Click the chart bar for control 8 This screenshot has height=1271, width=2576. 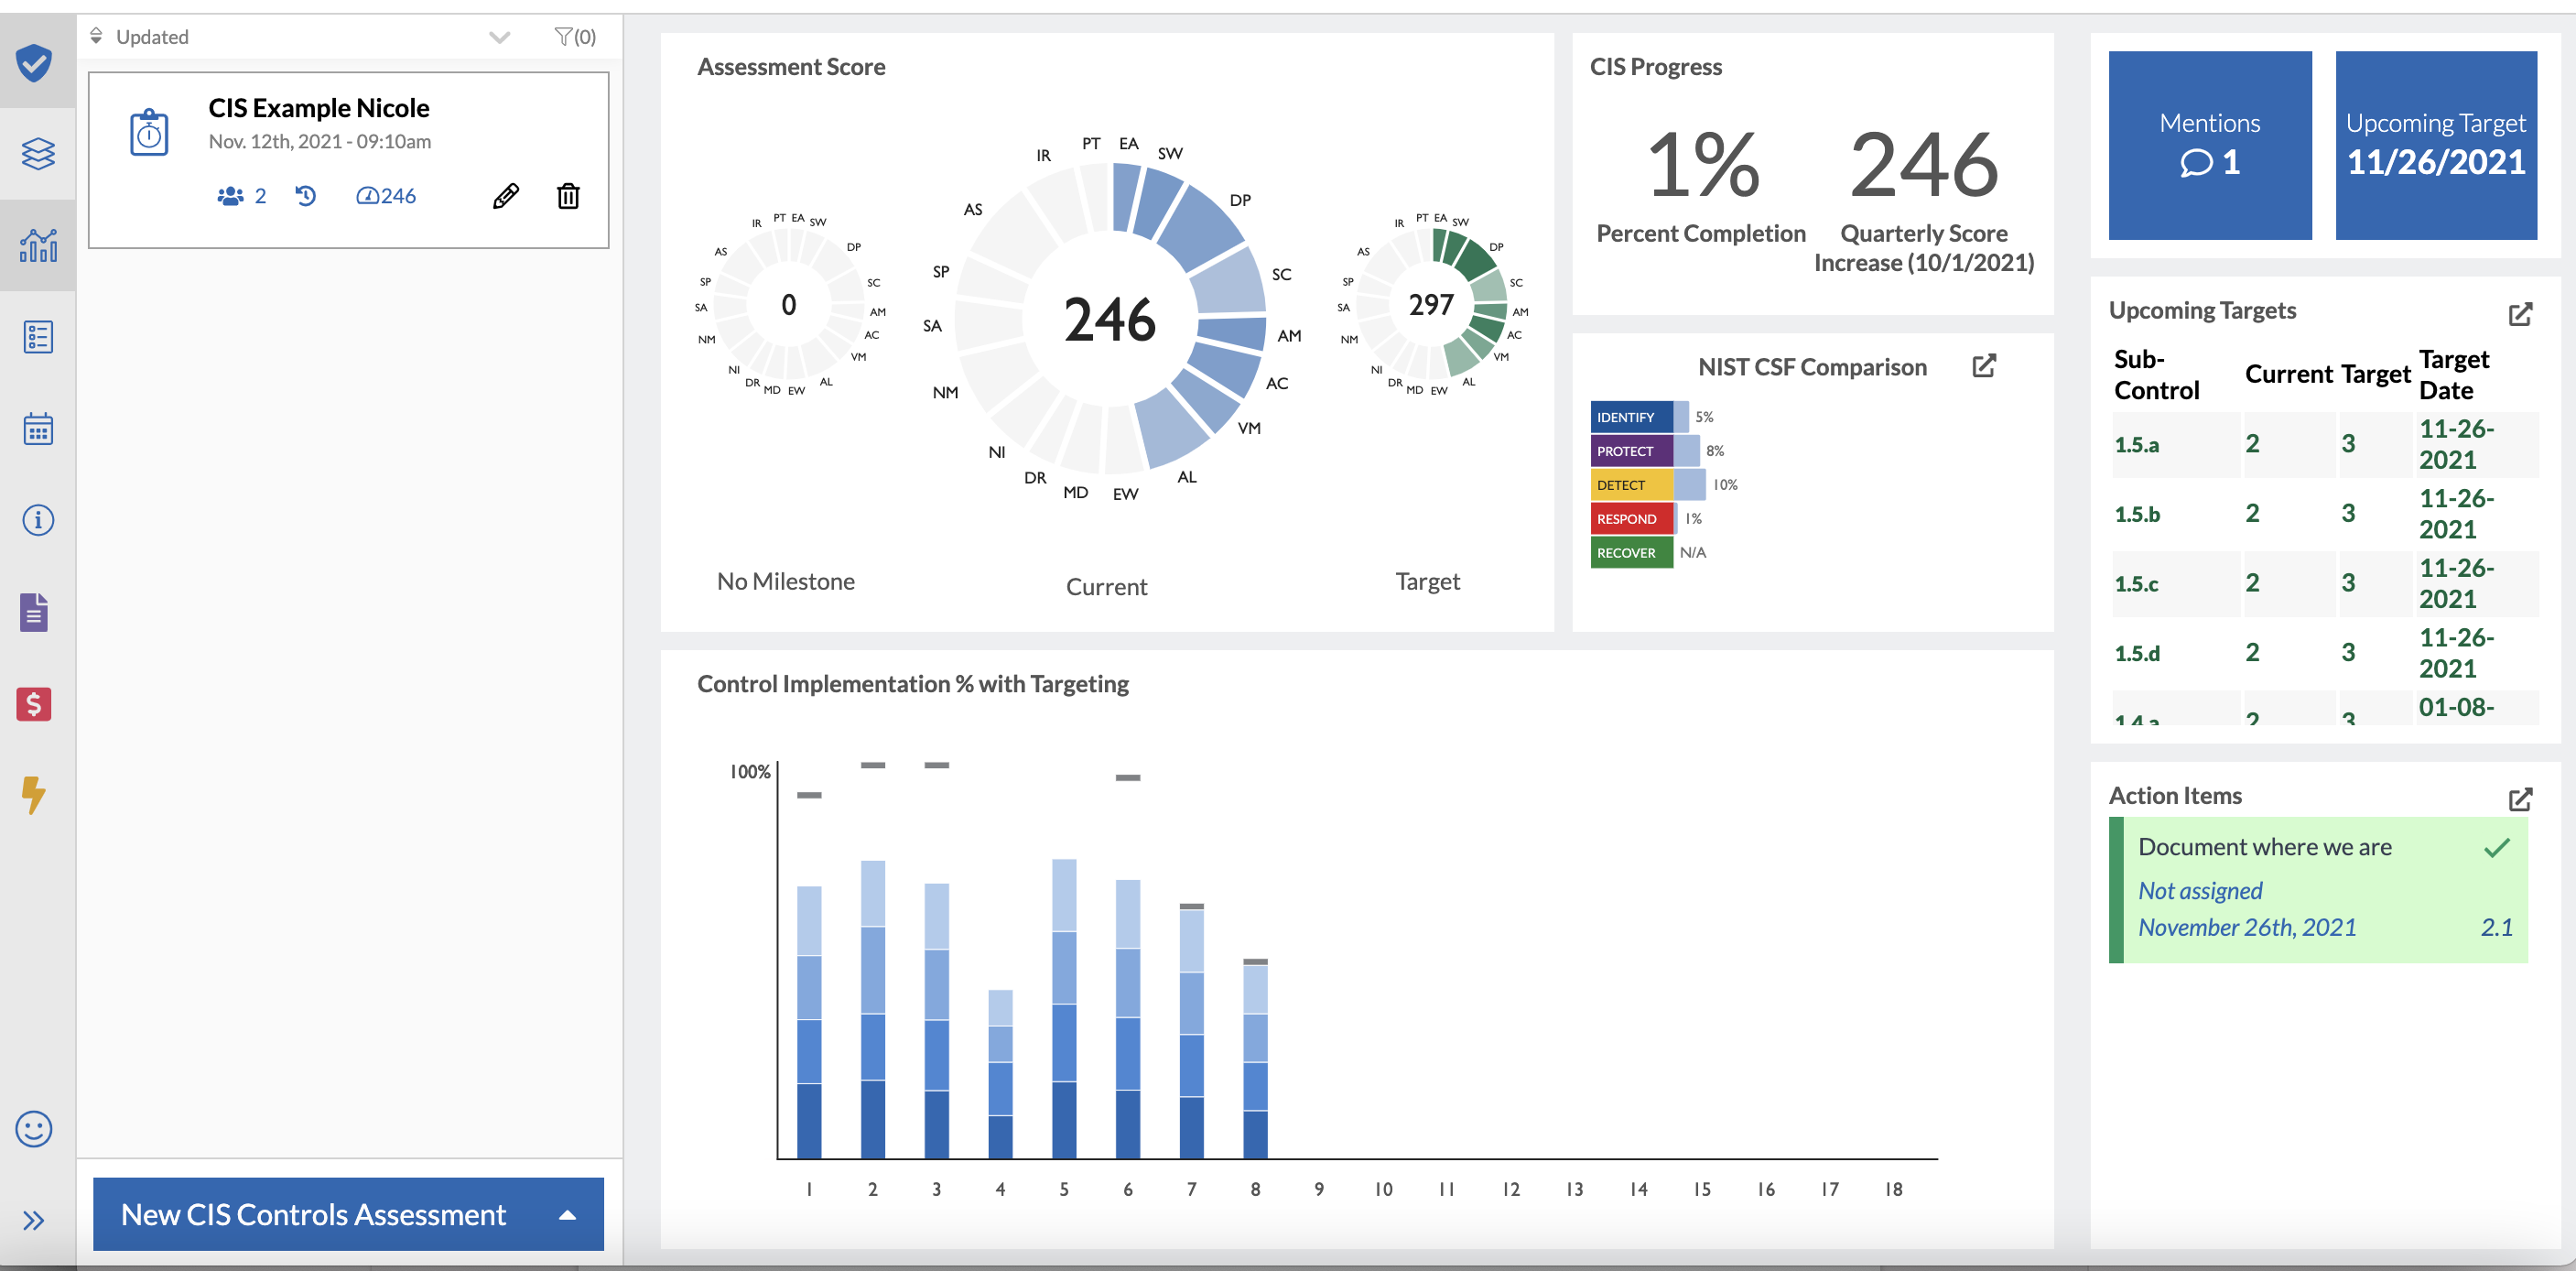pos(1255,1062)
